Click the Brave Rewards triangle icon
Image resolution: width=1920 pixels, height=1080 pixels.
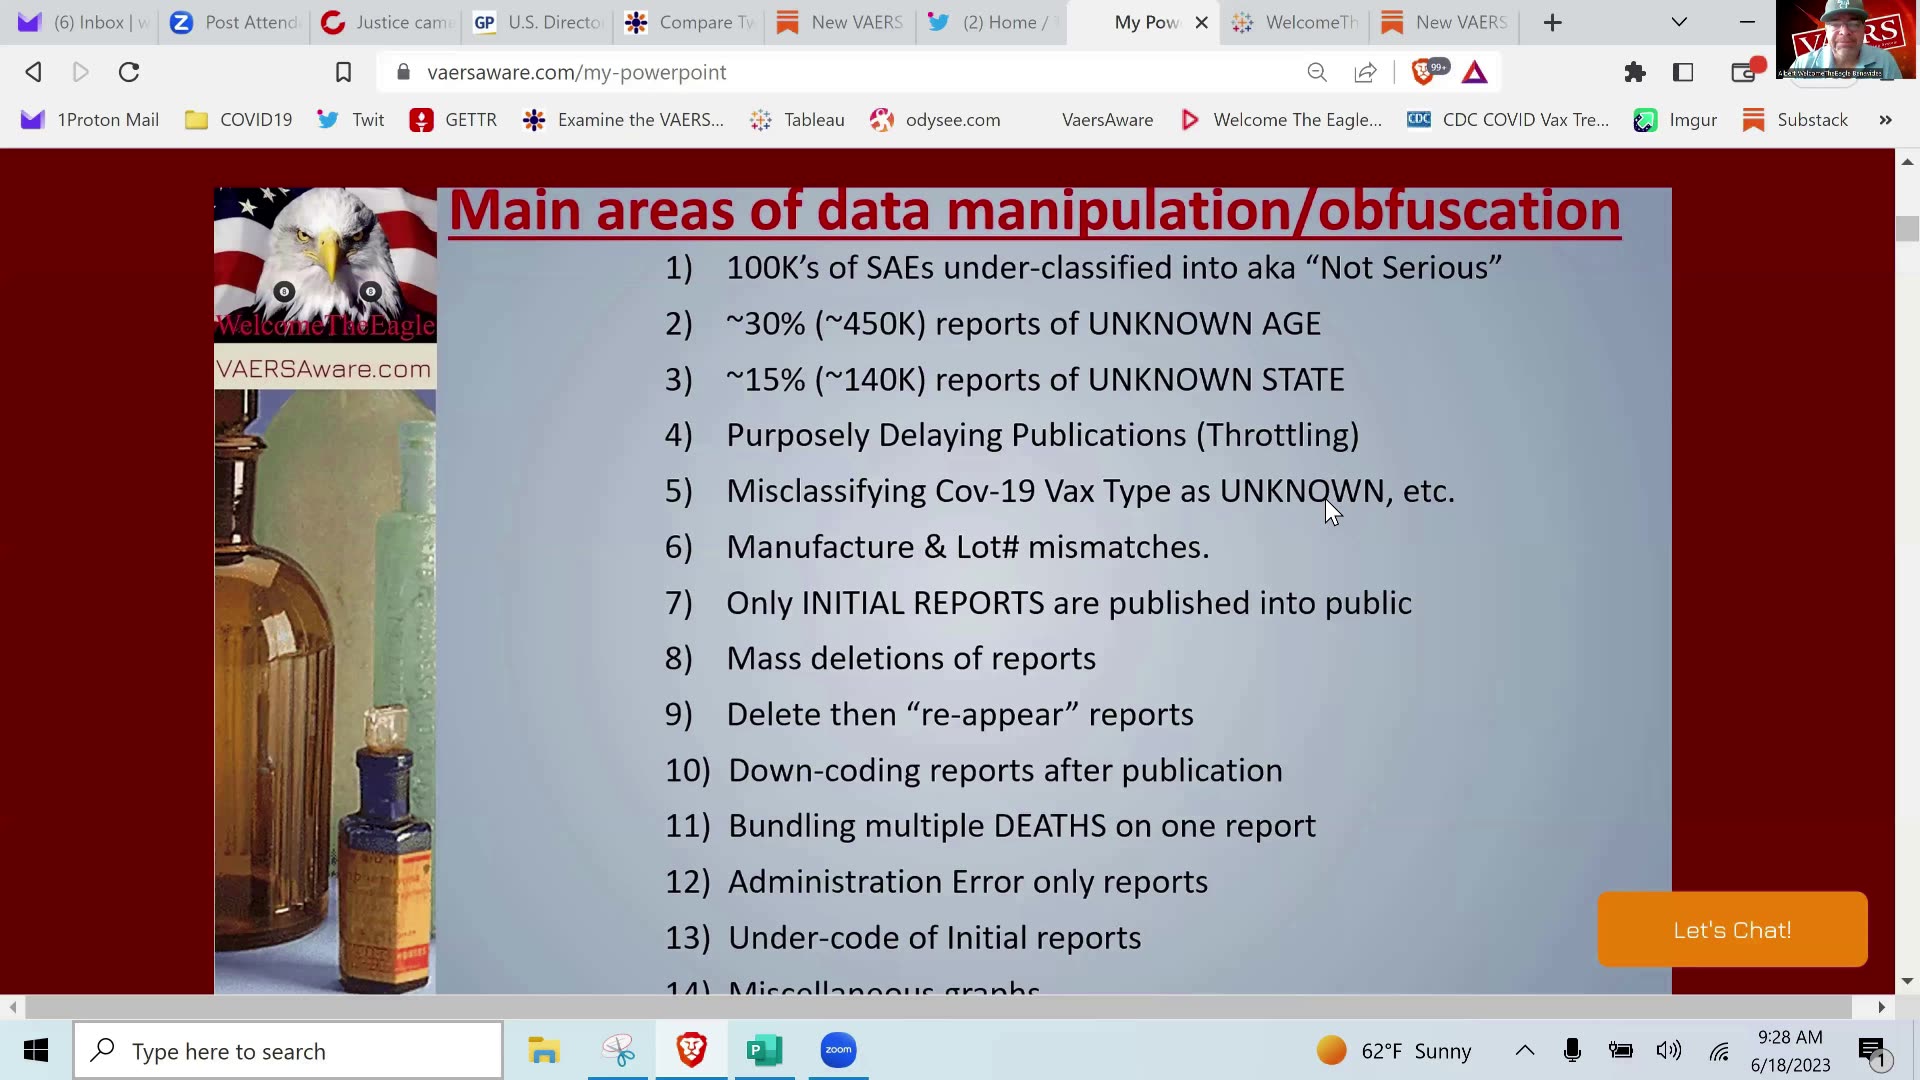tap(1474, 72)
